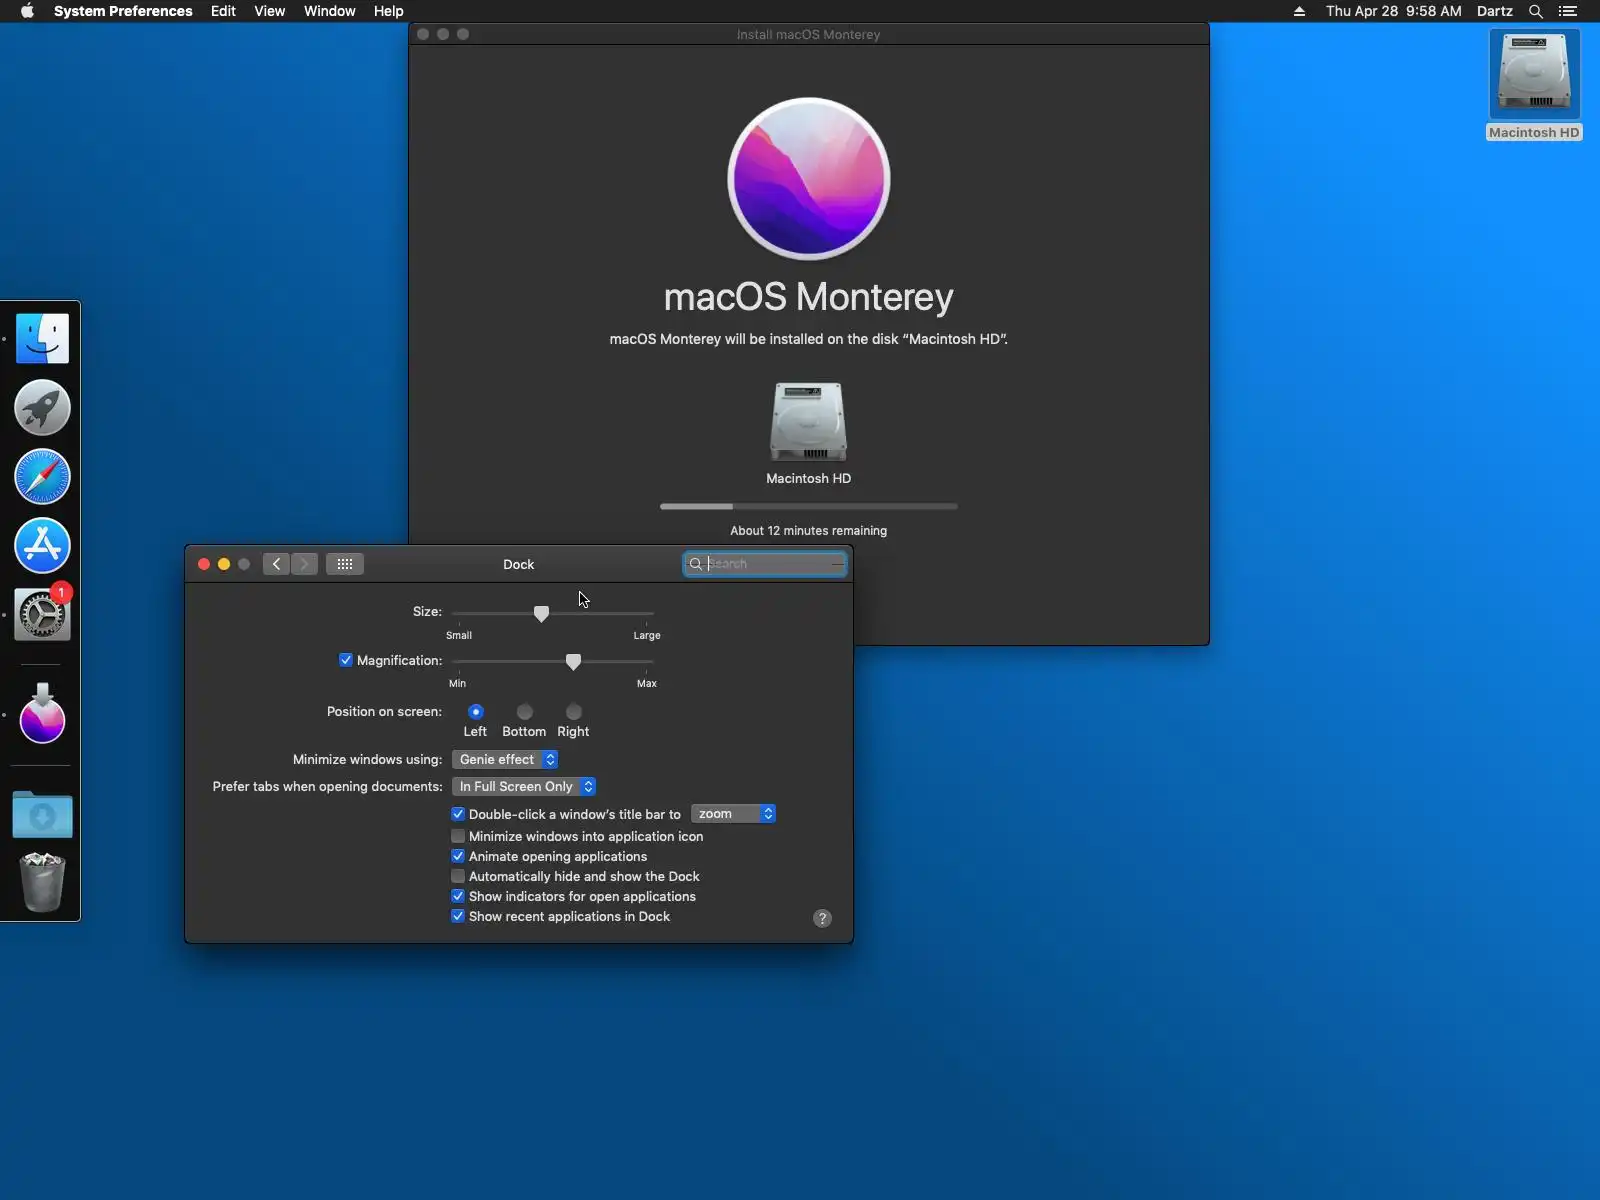Open the App Store dock icon
Viewport: 1600px width, 1200px height.
point(42,545)
